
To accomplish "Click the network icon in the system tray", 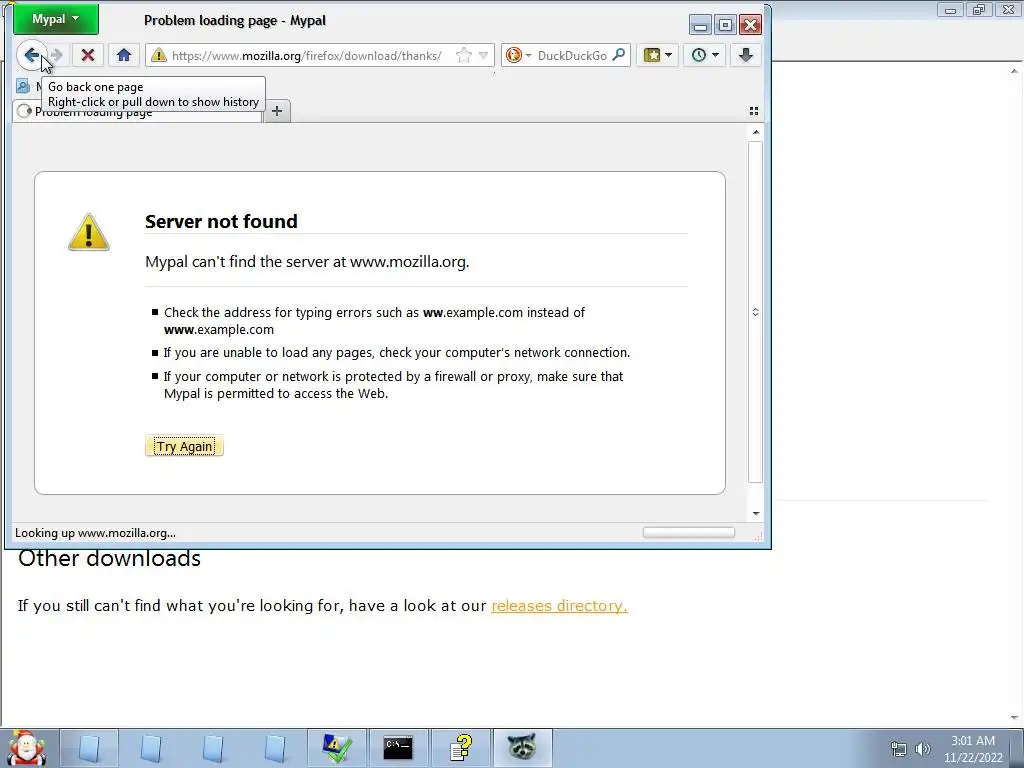I will pos(899,749).
